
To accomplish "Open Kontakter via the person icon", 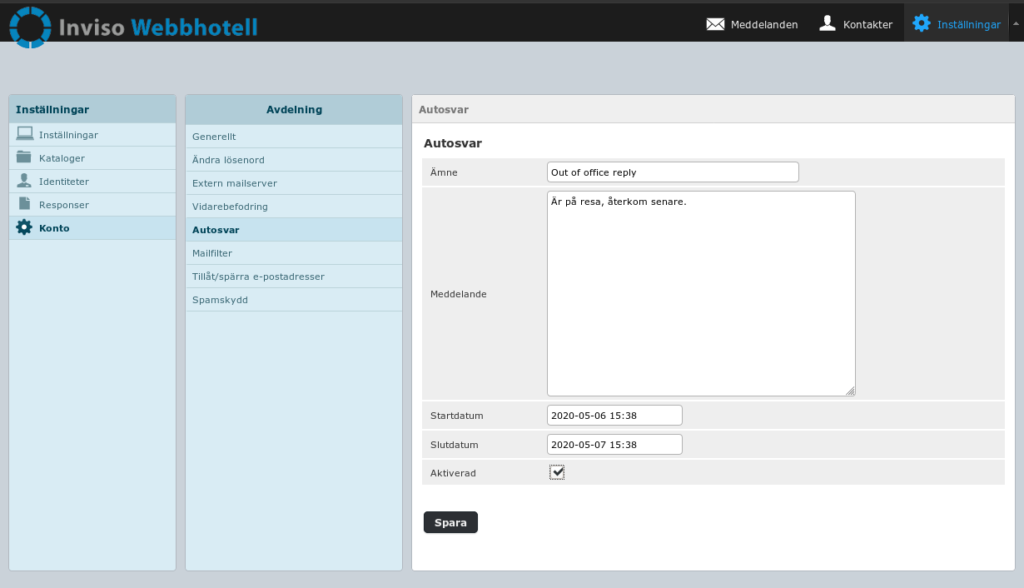I will pos(827,23).
